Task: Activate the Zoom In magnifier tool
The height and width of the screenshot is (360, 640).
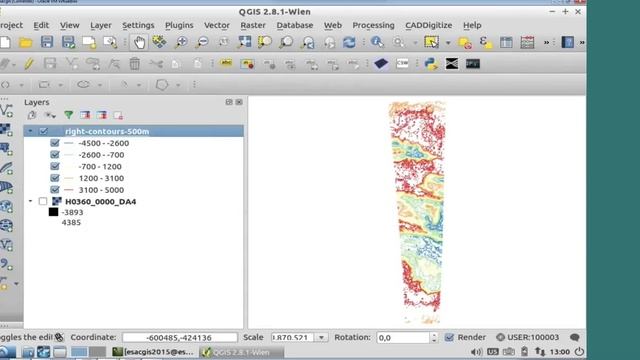Action: pos(181,42)
